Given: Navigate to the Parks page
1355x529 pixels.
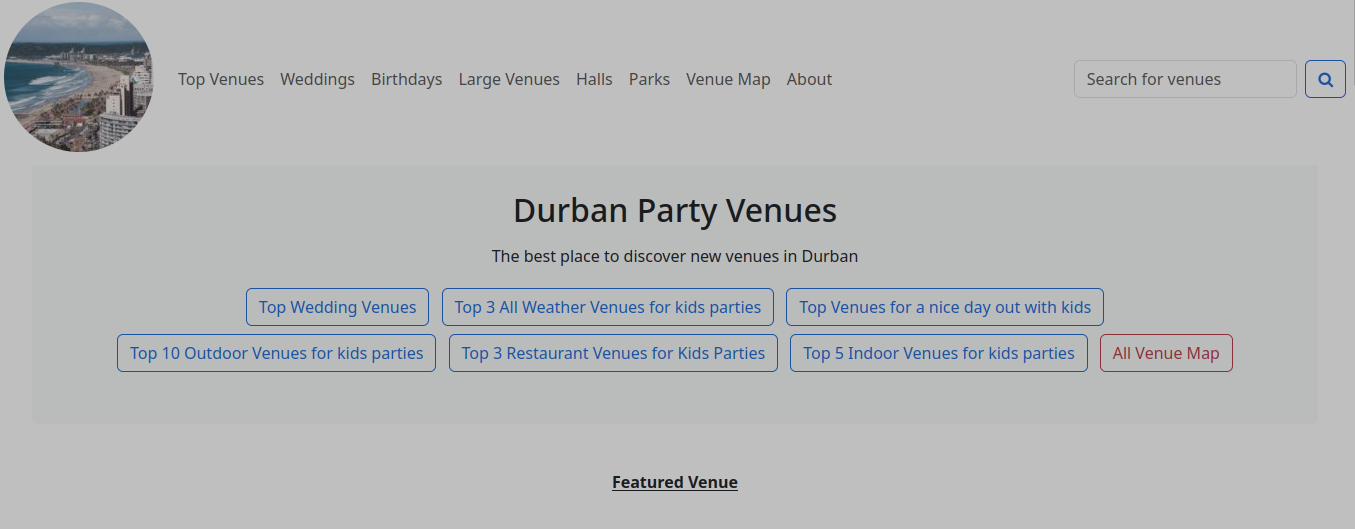Looking at the screenshot, I should point(649,79).
